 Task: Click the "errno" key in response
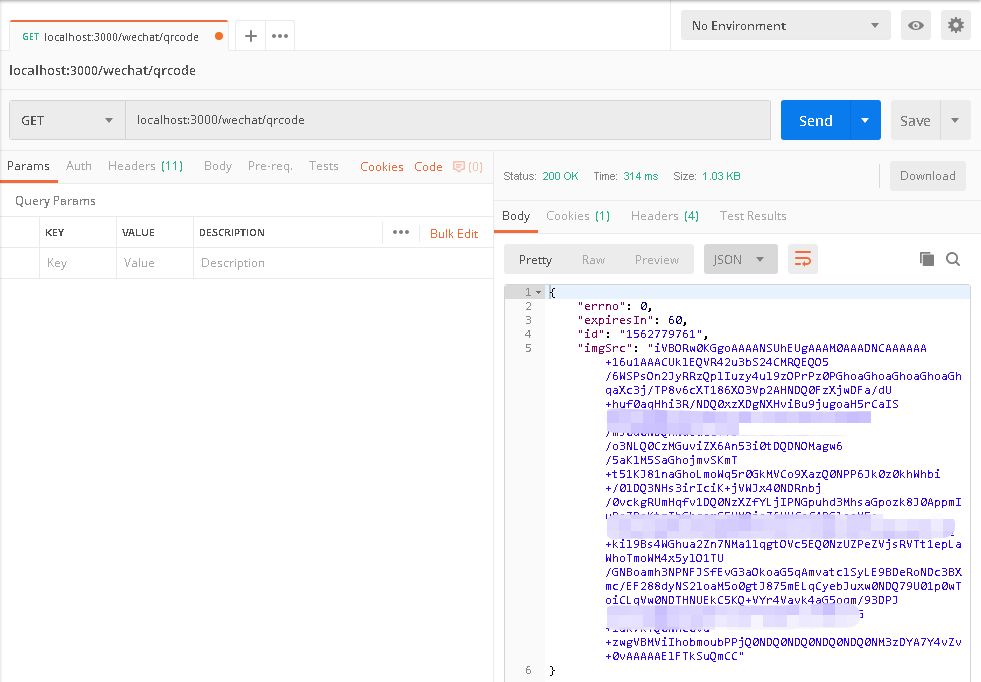602,306
